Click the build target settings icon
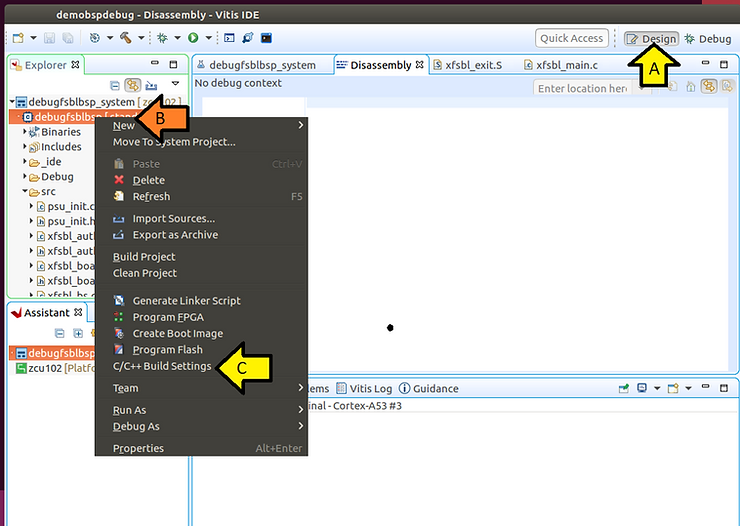The image size is (740, 526). click(94, 38)
